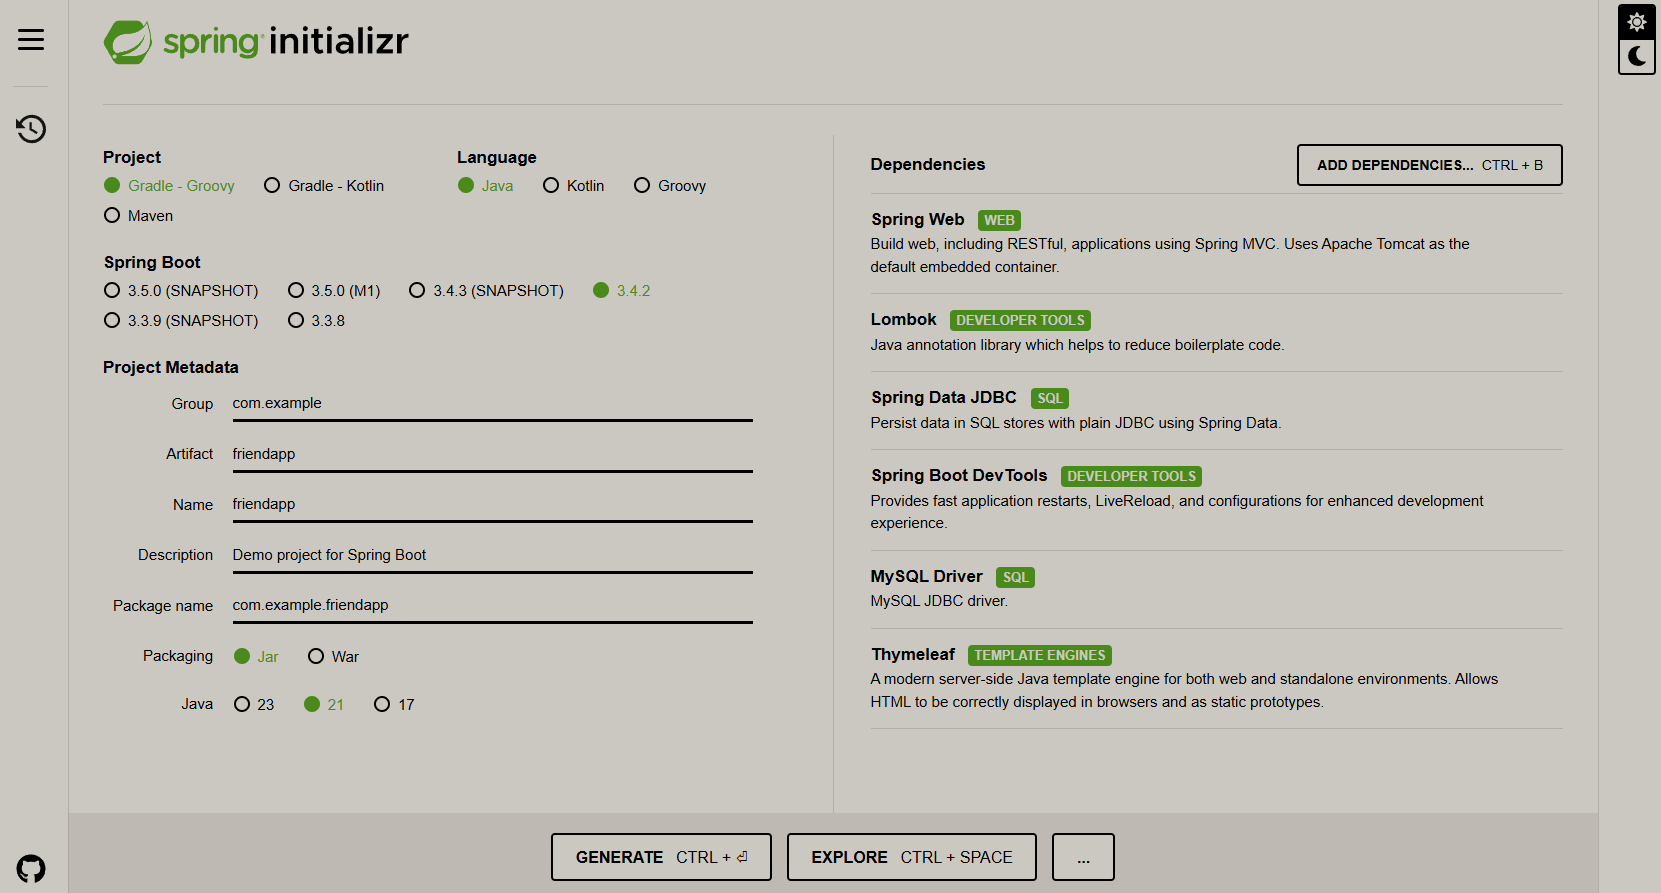Choose Groovy language

coord(670,186)
